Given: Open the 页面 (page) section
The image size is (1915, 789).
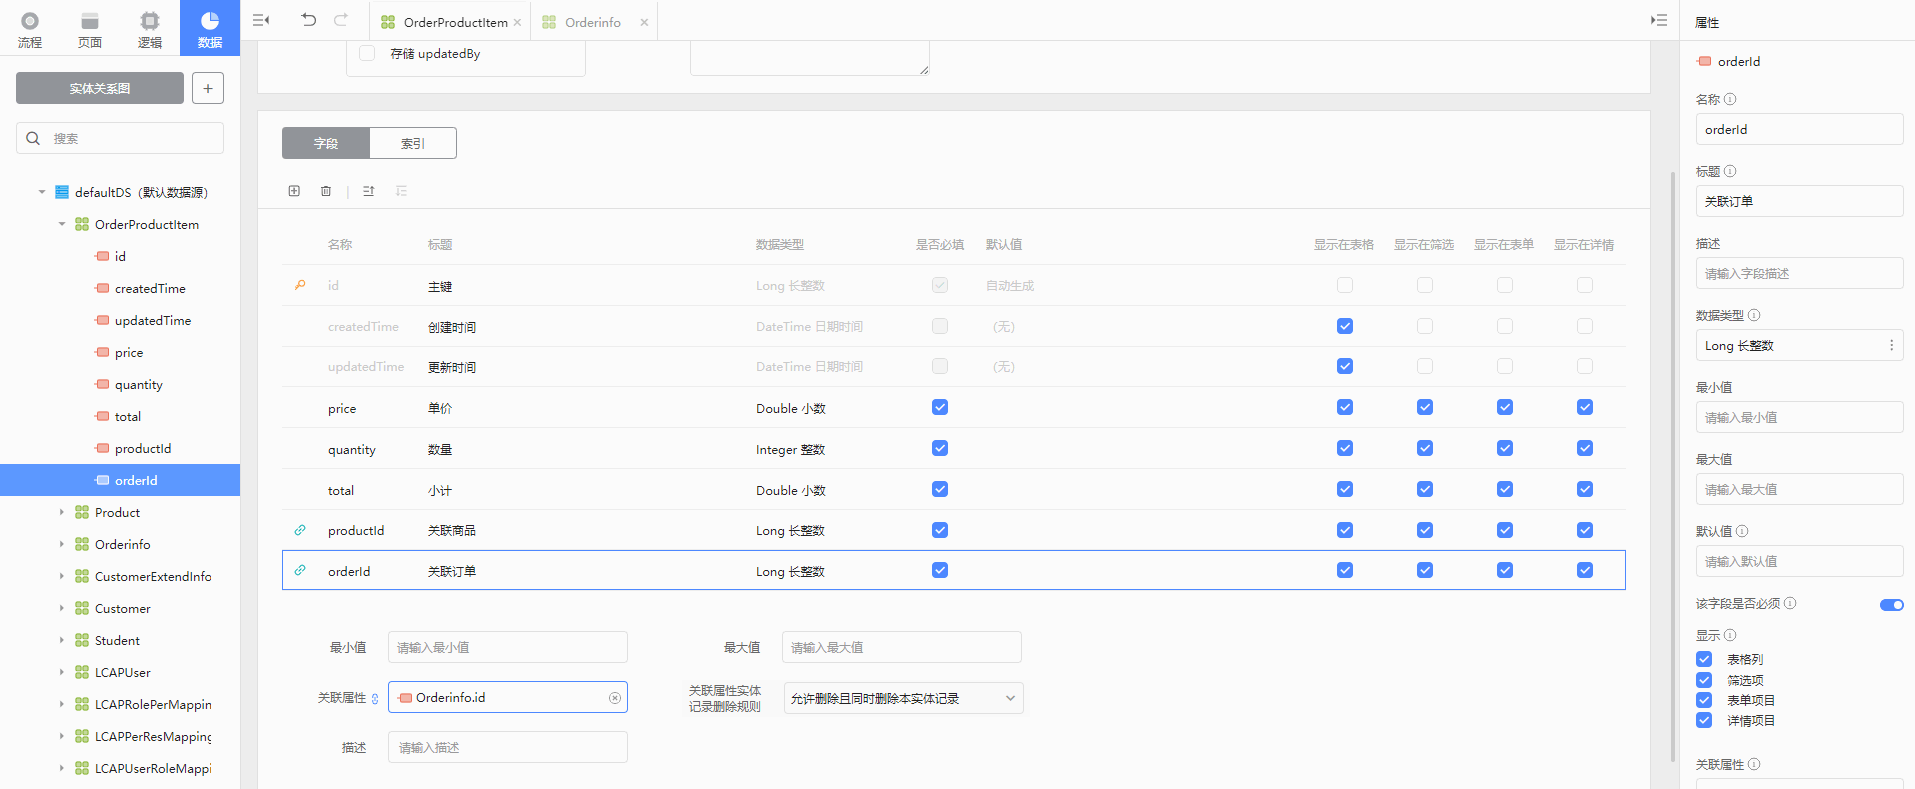Looking at the screenshot, I should (90, 28).
